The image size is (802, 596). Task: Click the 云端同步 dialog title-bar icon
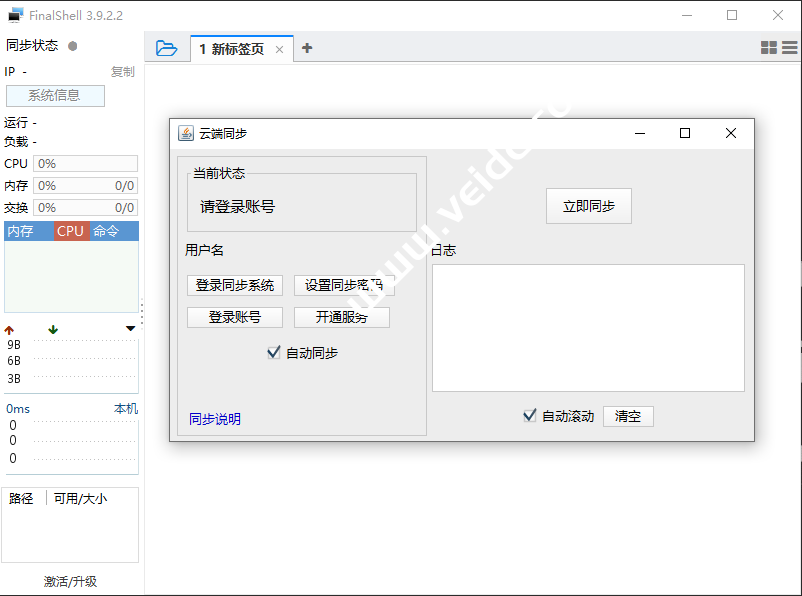coord(185,132)
